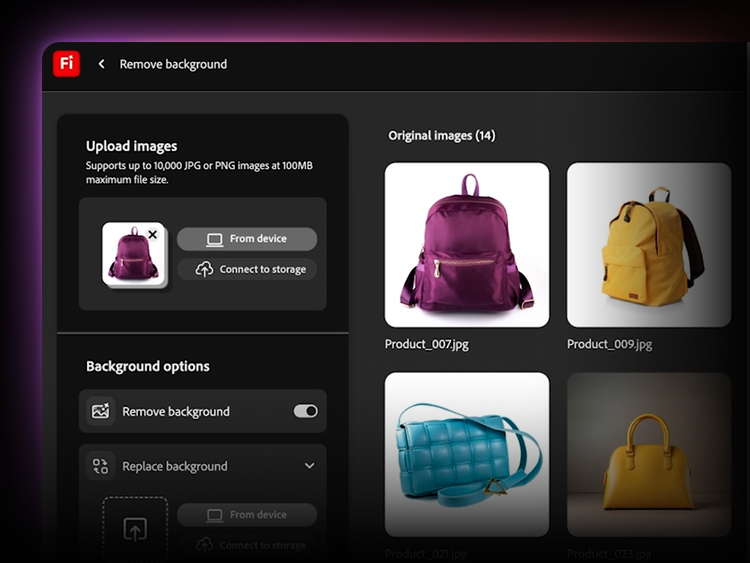Go back using the left arrow
The width and height of the screenshot is (750, 563).
[101, 64]
